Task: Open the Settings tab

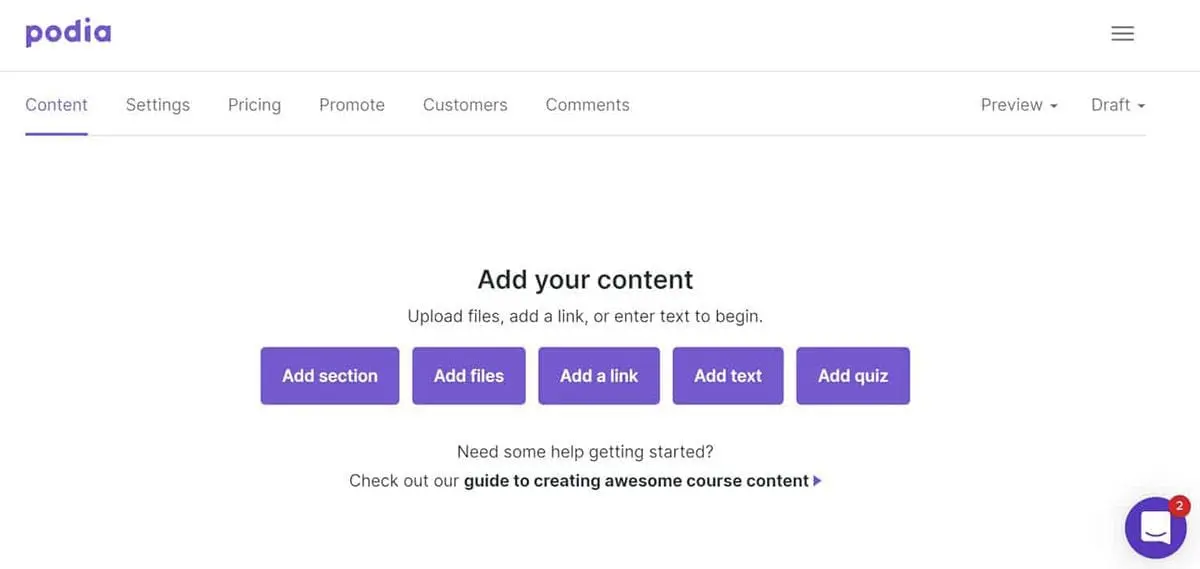Action: click(157, 105)
